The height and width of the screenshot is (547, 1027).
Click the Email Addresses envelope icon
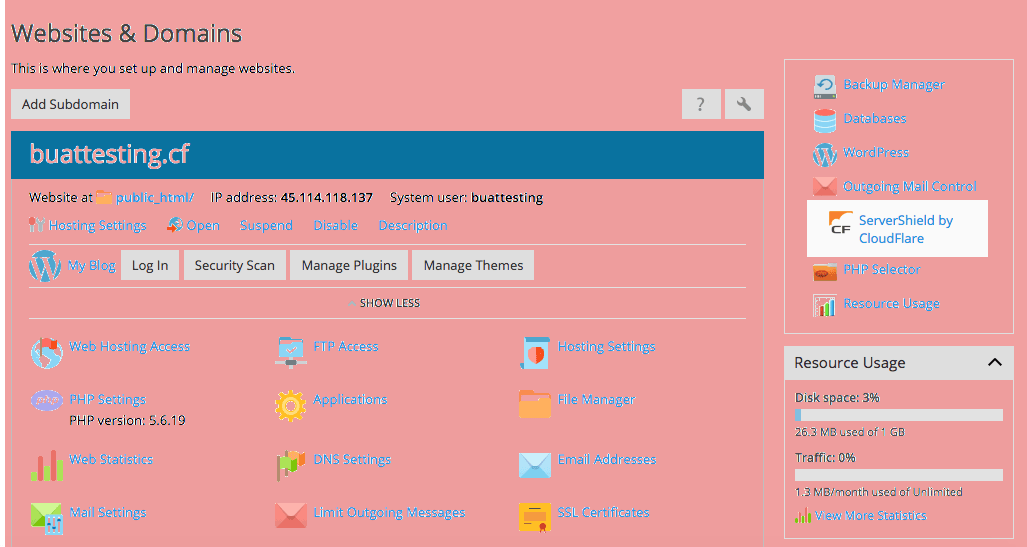tap(535, 466)
